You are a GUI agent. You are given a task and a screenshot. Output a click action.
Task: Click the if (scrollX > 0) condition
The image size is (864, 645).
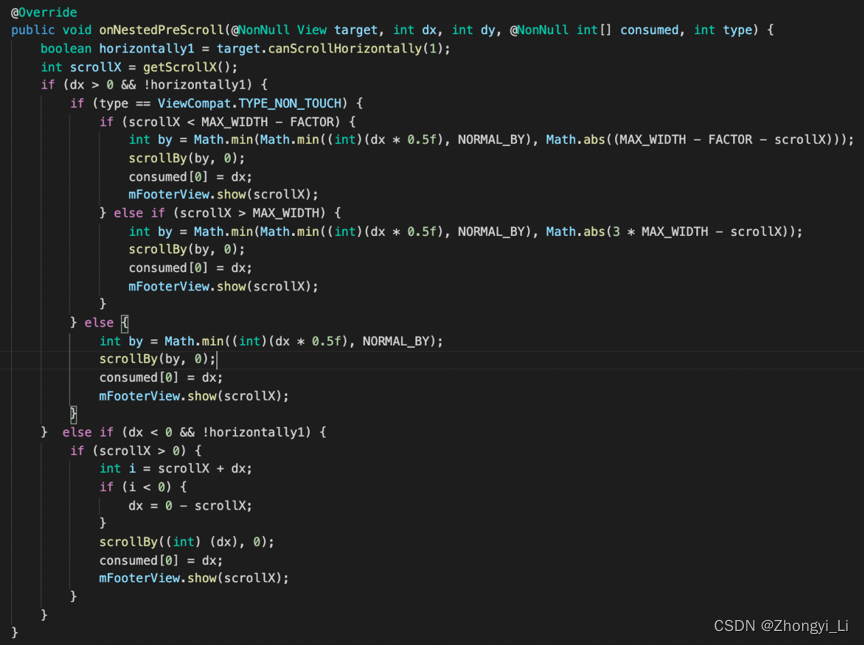tap(136, 451)
